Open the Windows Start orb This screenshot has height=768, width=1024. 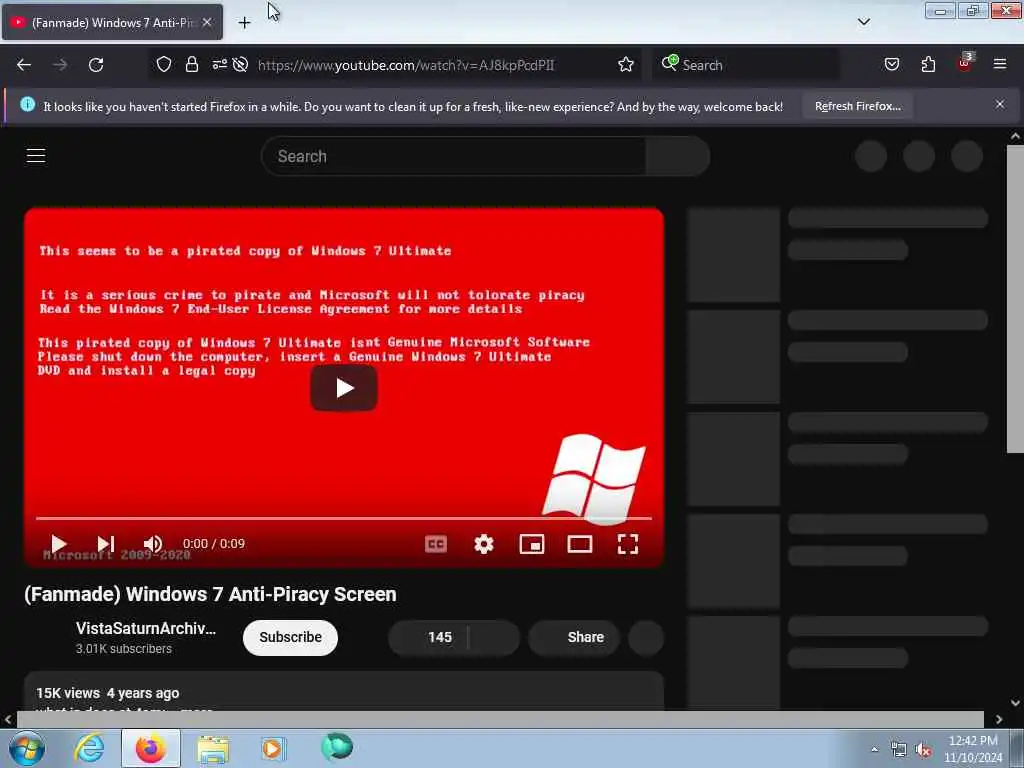pyautogui.click(x=27, y=748)
